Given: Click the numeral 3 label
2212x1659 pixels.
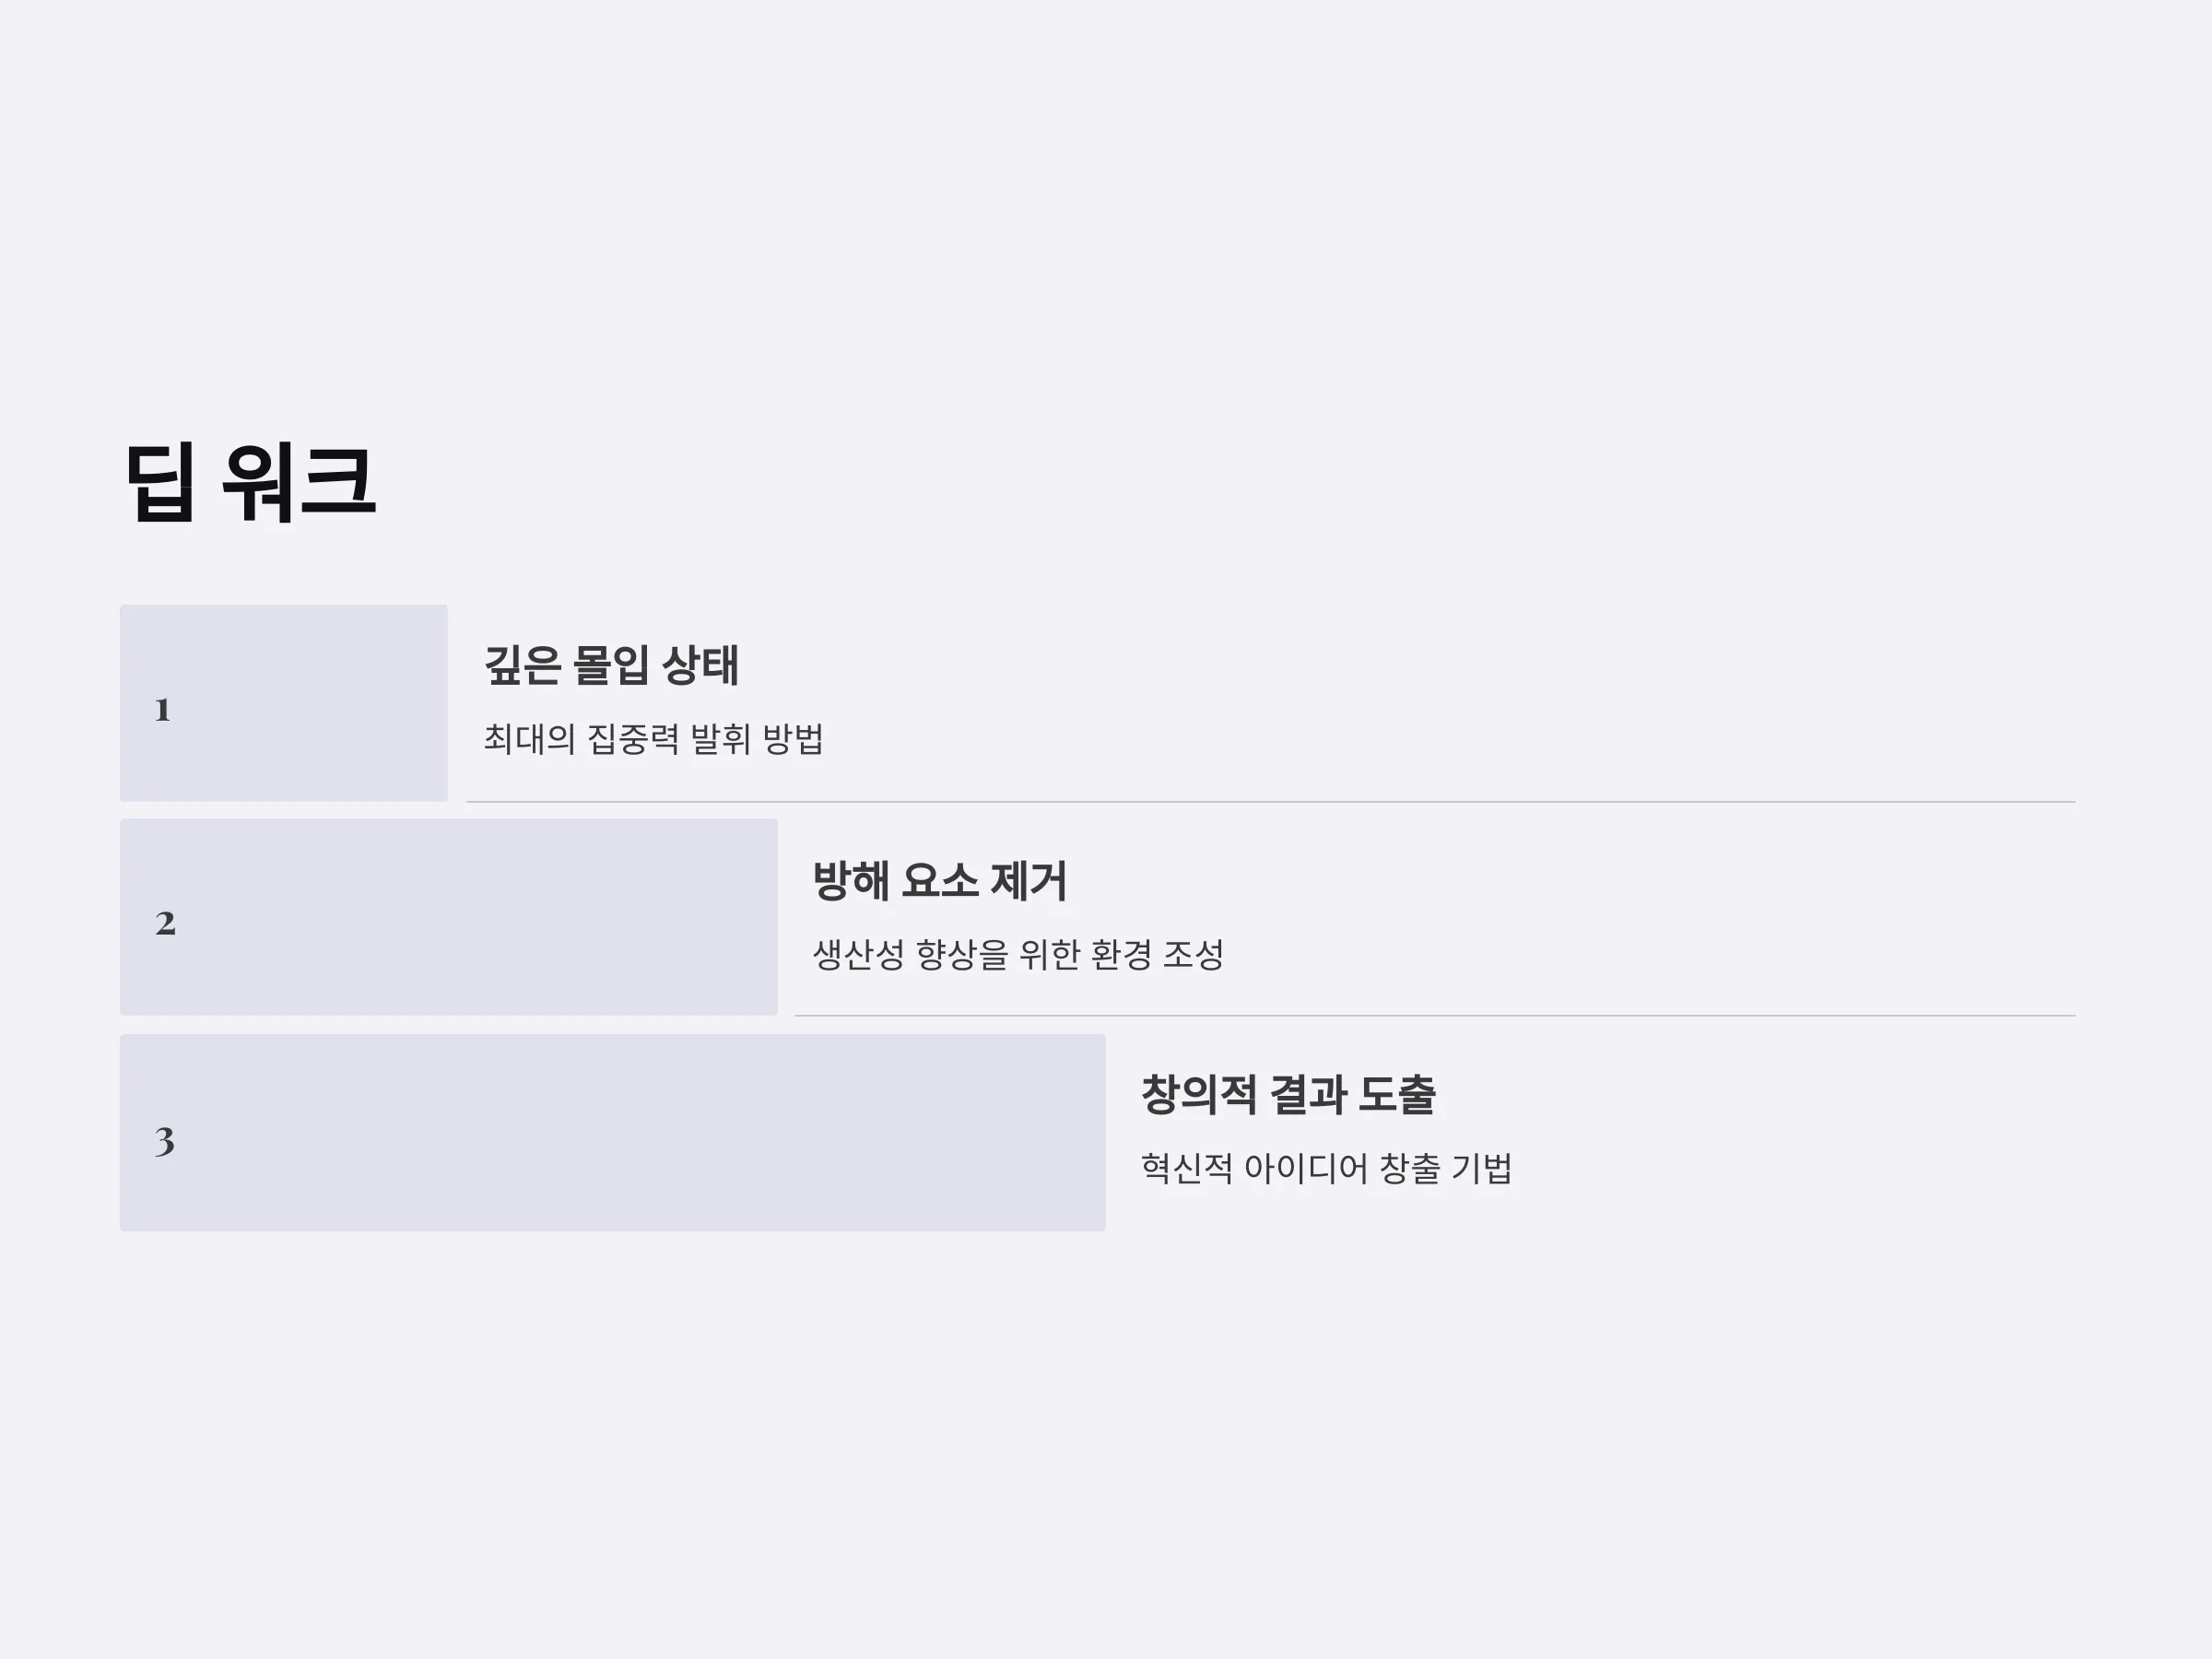Looking at the screenshot, I should [x=165, y=1141].
